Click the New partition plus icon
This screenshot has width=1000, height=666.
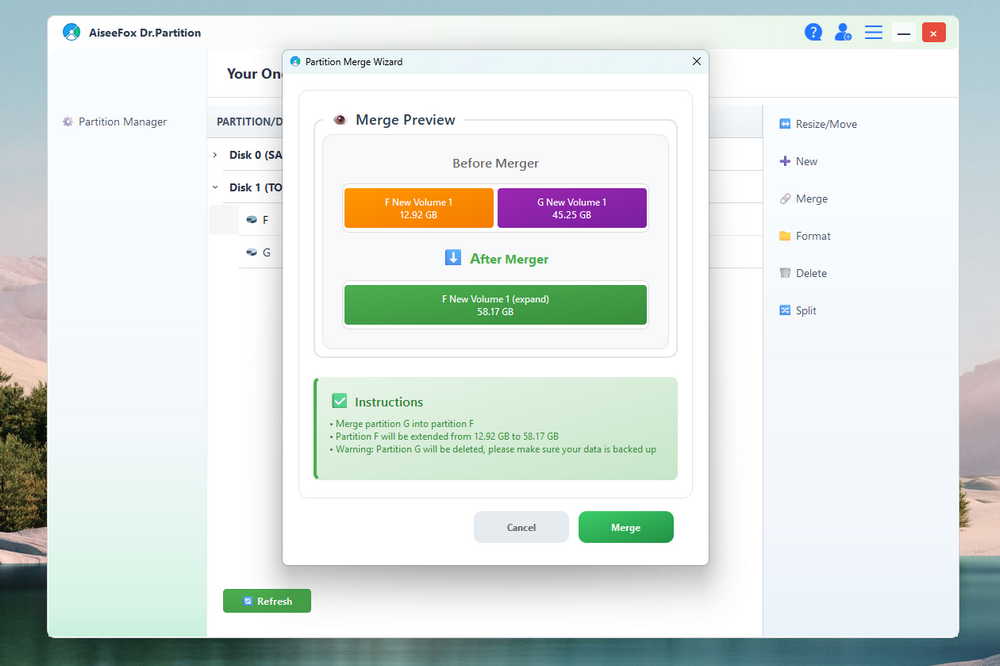pyautogui.click(x=785, y=161)
